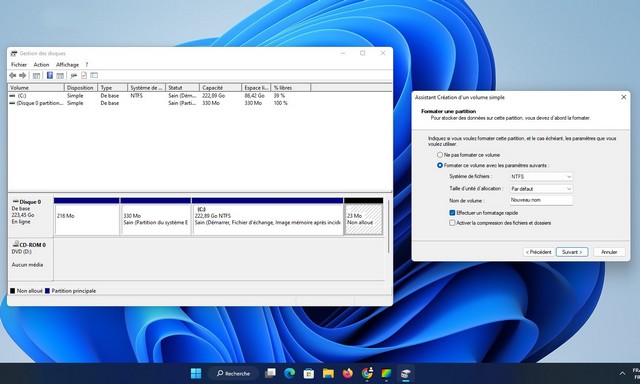Sort by the Statut column header
The width and height of the screenshot is (640, 384).
click(182, 88)
